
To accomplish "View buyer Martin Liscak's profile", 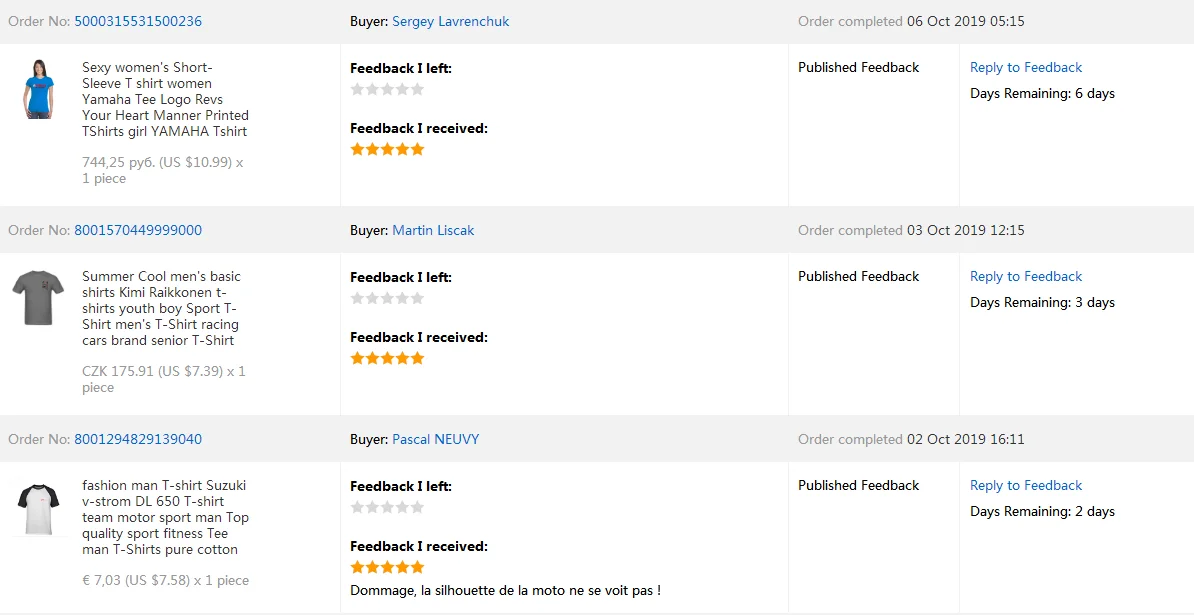I will (433, 230).
